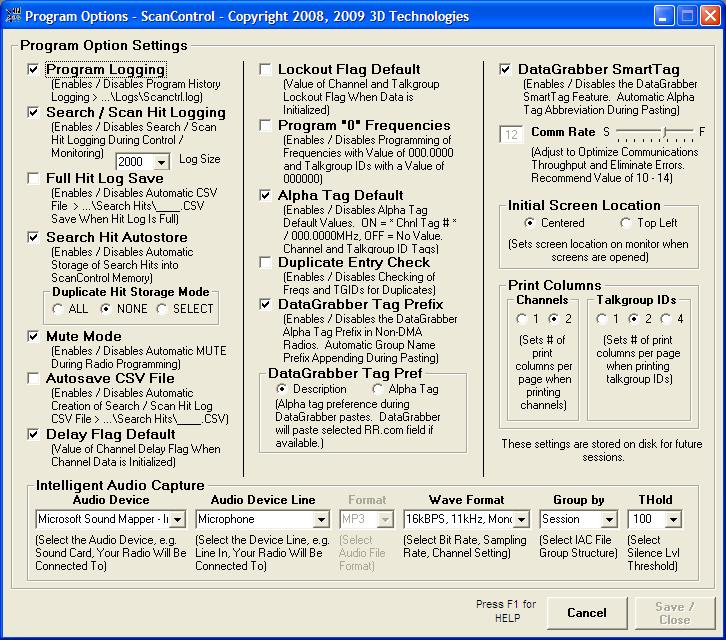
Task: Click the "Press F1 for HELP" text
Action: (507, 611)
